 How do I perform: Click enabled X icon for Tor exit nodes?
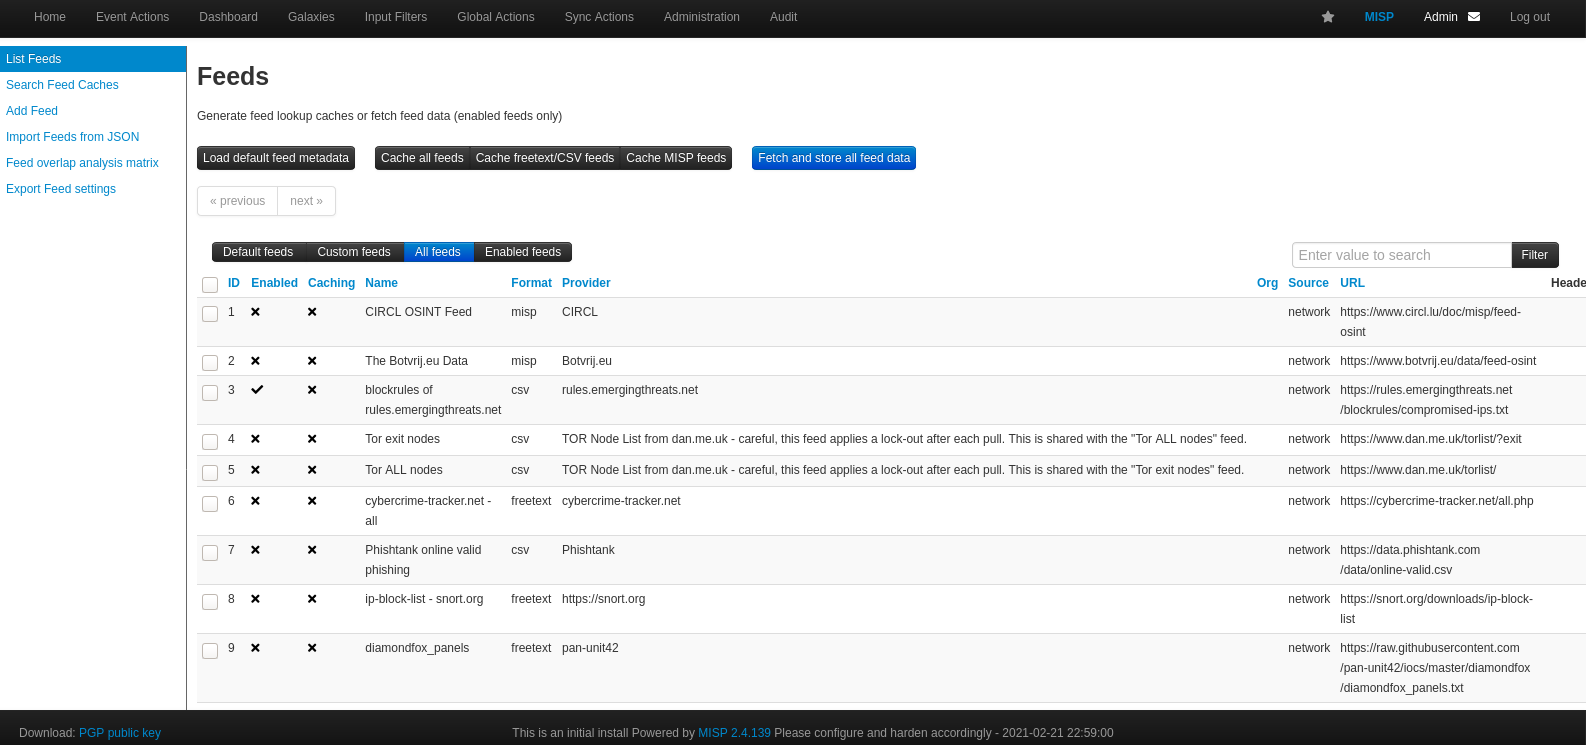255,439
